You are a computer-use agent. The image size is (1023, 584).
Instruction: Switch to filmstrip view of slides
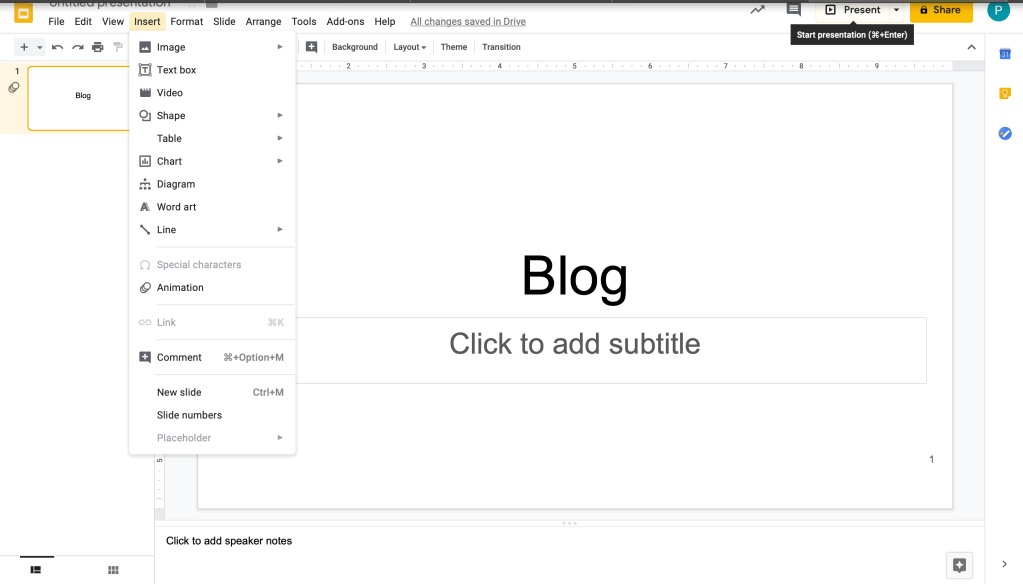click(36, 570)
